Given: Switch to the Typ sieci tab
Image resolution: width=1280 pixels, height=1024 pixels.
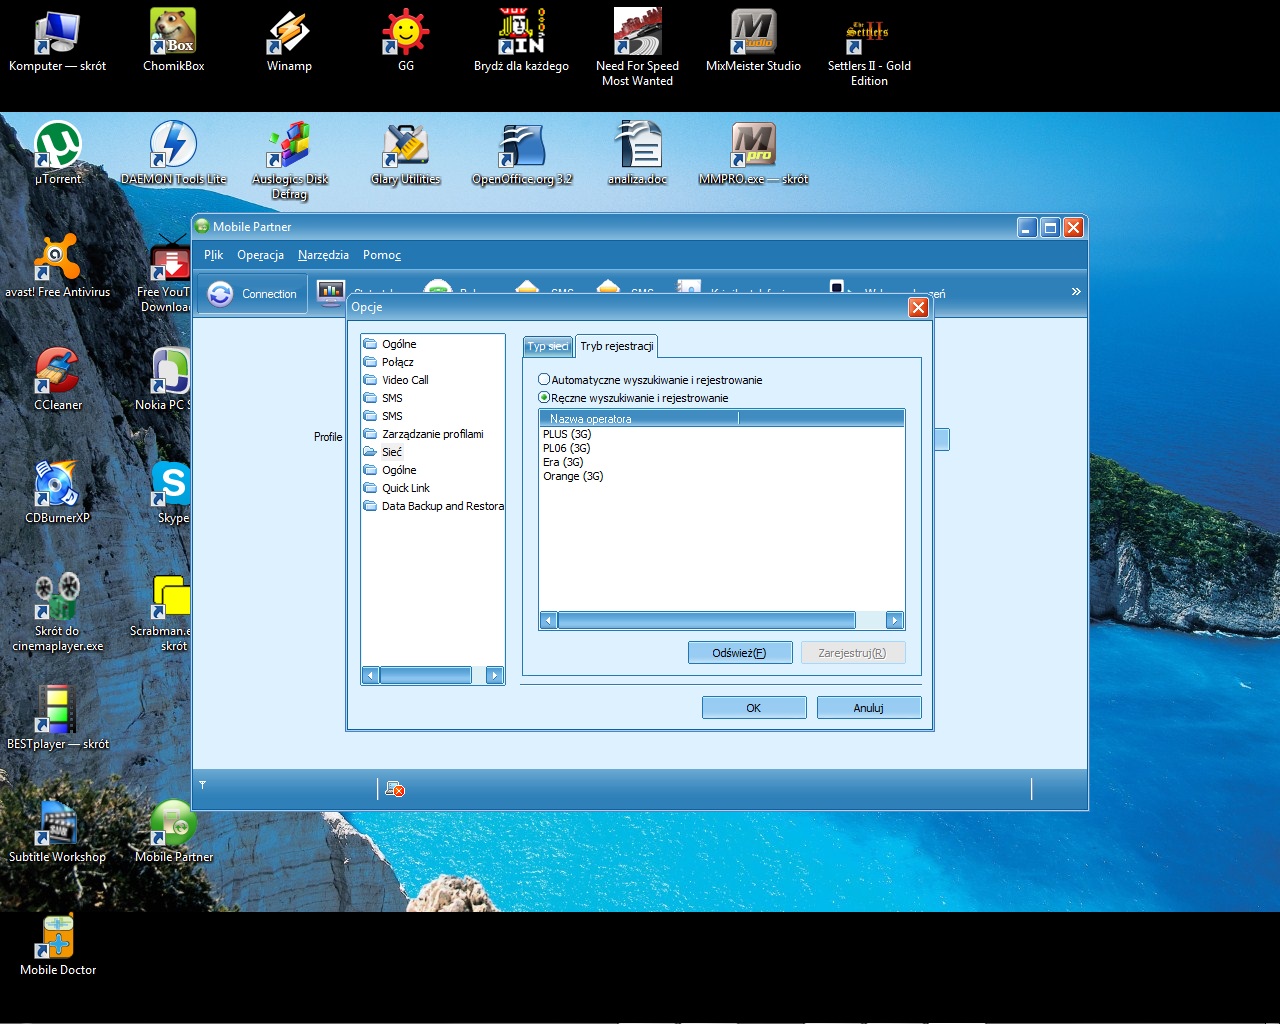Looking at the screenshot, I should 547,346.
